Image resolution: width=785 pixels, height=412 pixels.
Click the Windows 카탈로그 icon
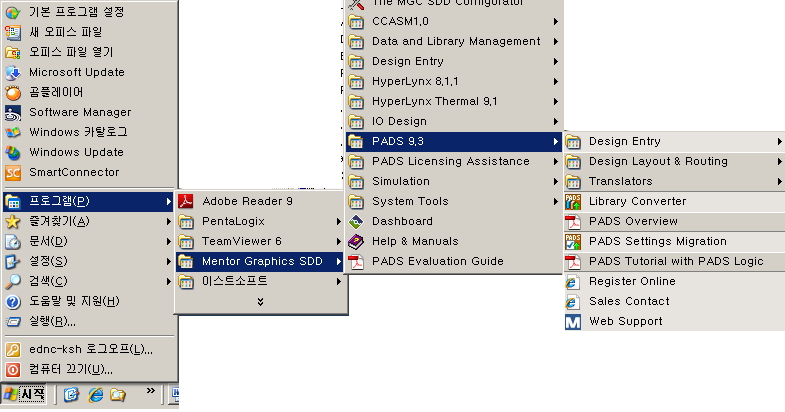[13, 133]
